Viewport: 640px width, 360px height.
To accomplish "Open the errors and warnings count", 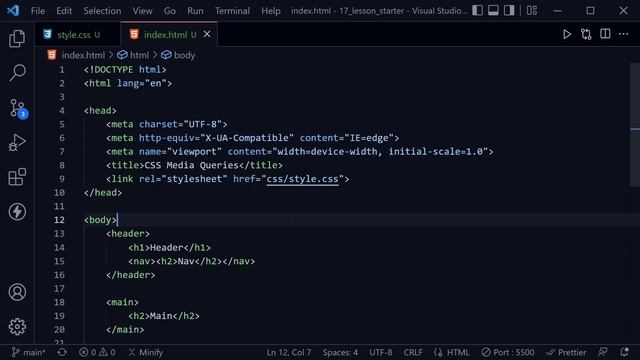I will tap(97, 352).
